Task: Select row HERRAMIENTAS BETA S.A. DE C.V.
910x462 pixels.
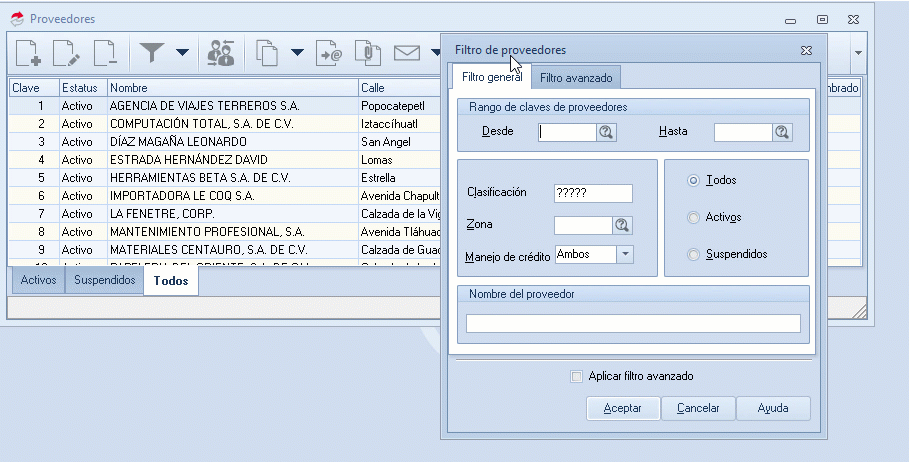Action: coord(225,178)
